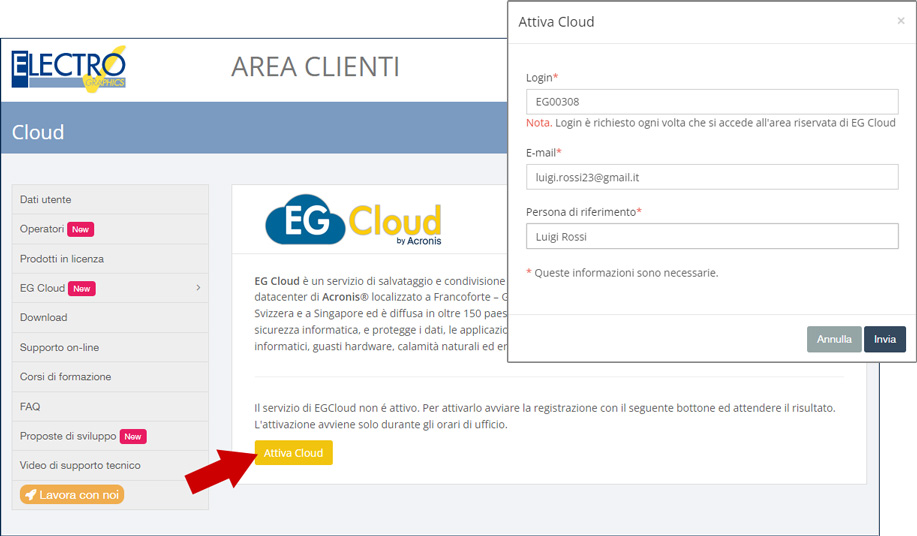The image size is (917, 536).
Task: Focus the Persona di riferimento field
Action: 712,236
